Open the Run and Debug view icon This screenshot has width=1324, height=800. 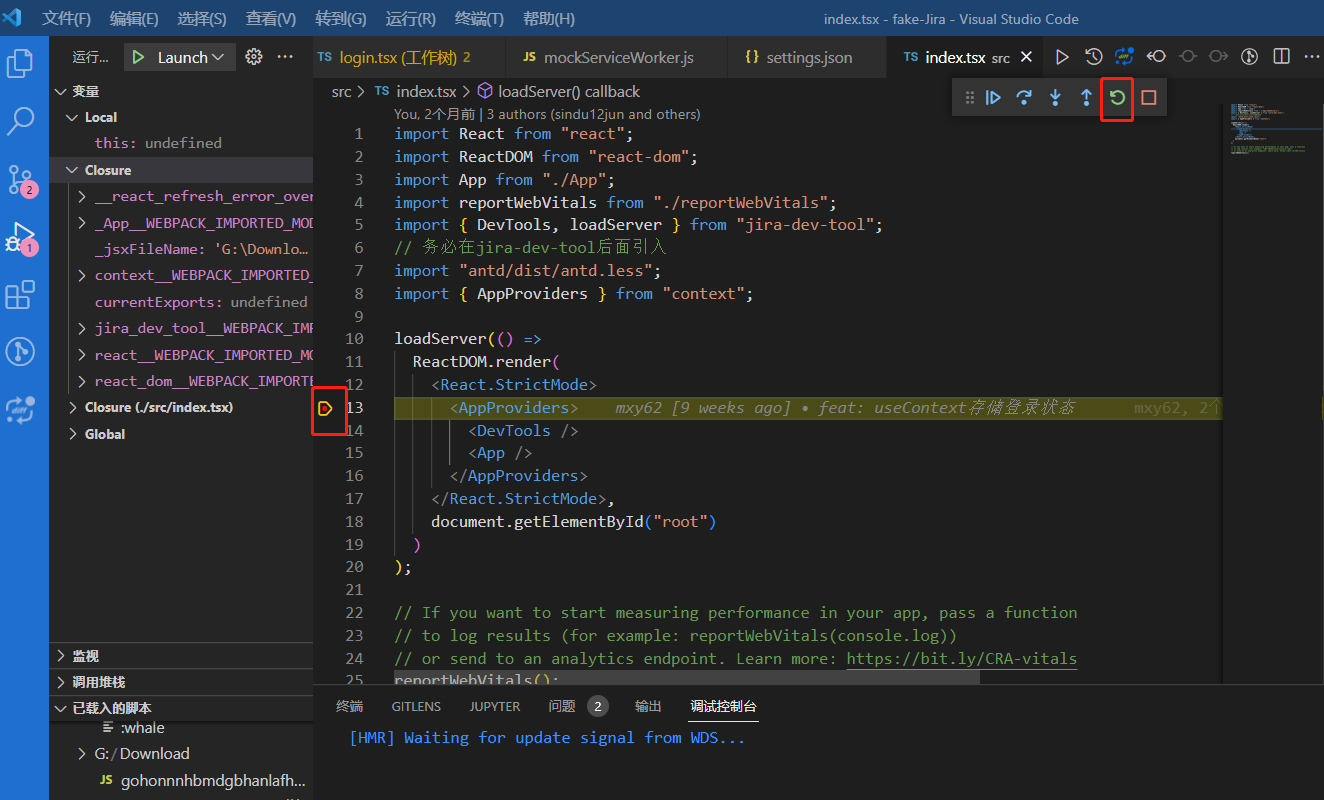21,238
